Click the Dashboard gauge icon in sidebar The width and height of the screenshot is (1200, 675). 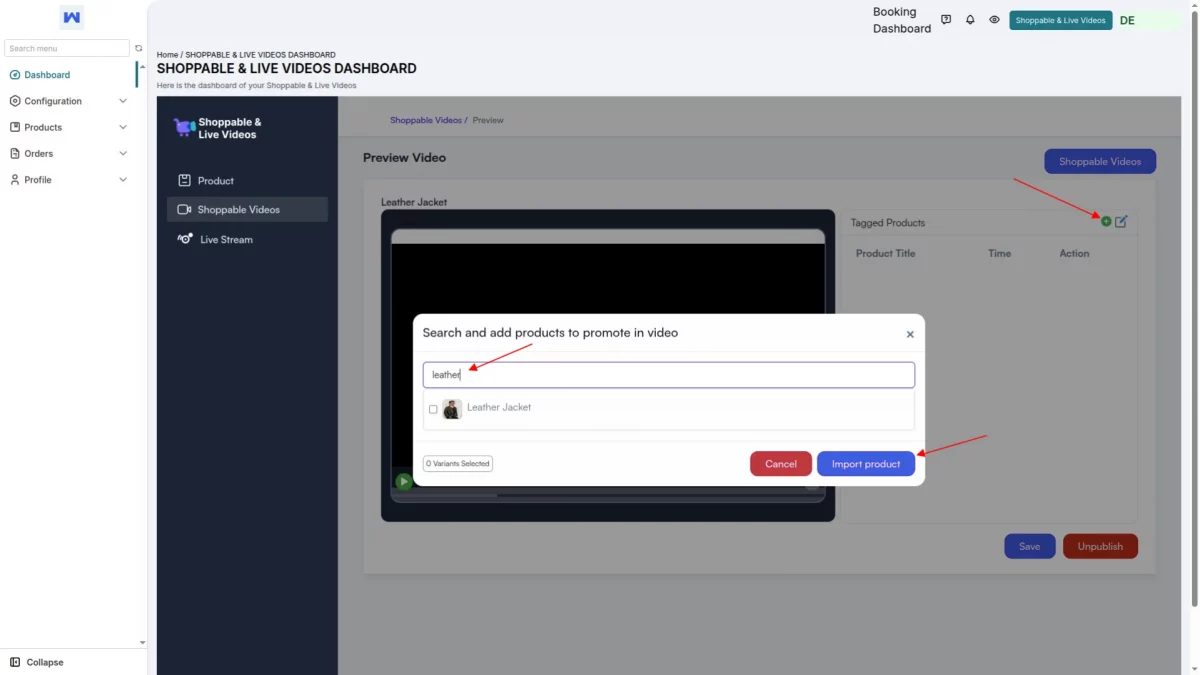tap(15, 75)
